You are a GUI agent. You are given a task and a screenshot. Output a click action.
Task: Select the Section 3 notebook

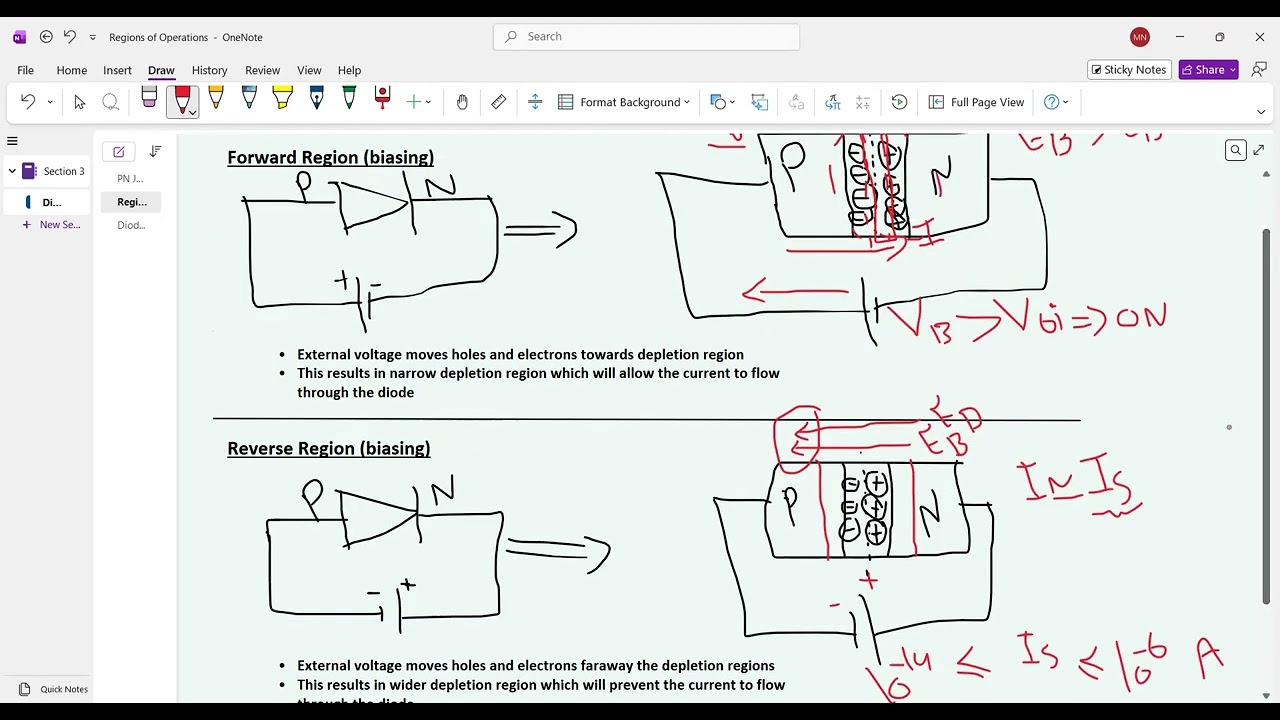coord(55,171)
